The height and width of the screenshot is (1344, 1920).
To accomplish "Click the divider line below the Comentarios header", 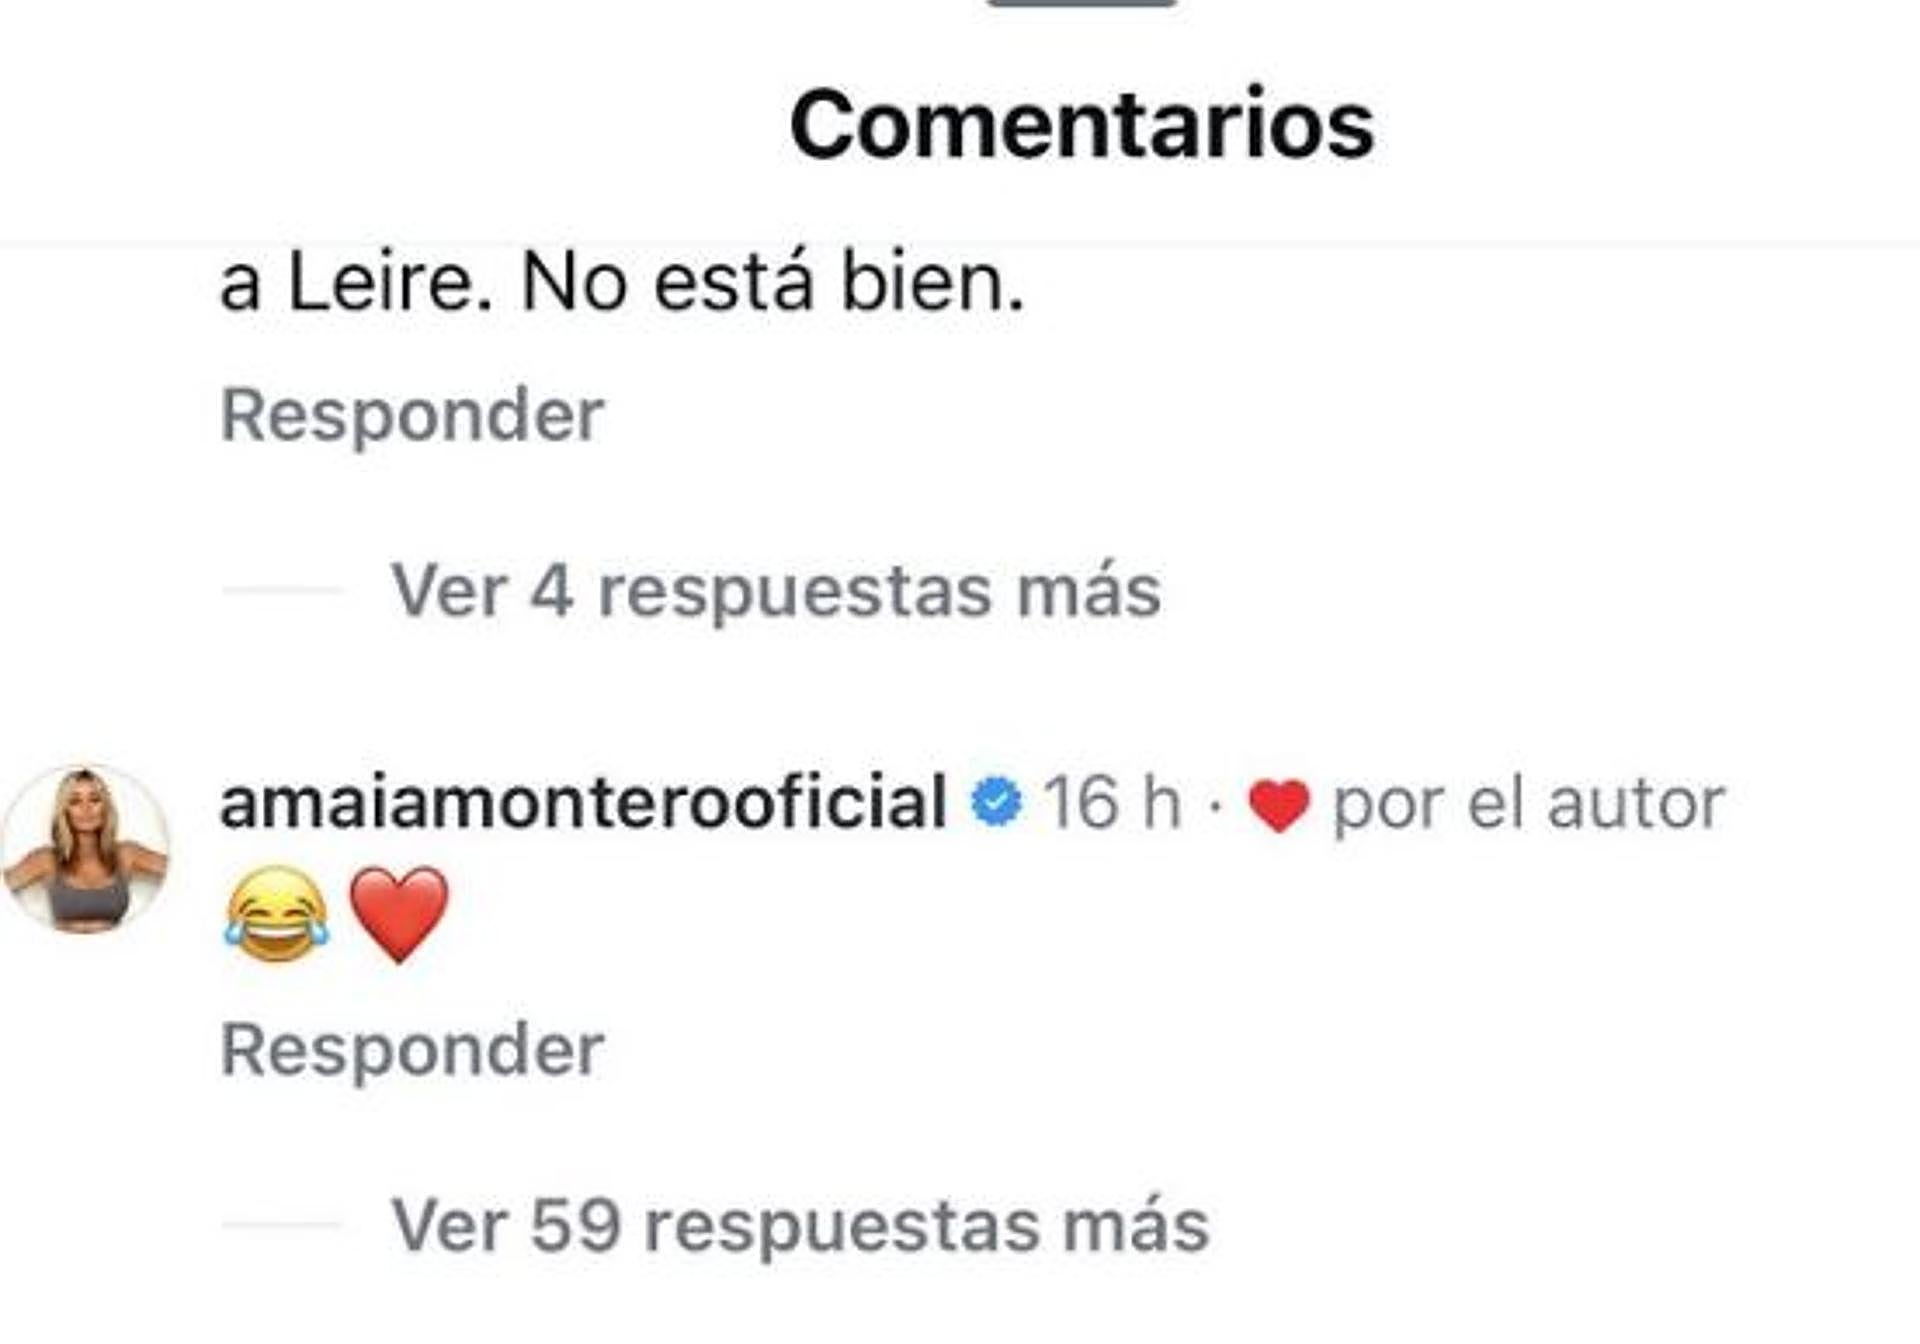I will tap(960, 242).
